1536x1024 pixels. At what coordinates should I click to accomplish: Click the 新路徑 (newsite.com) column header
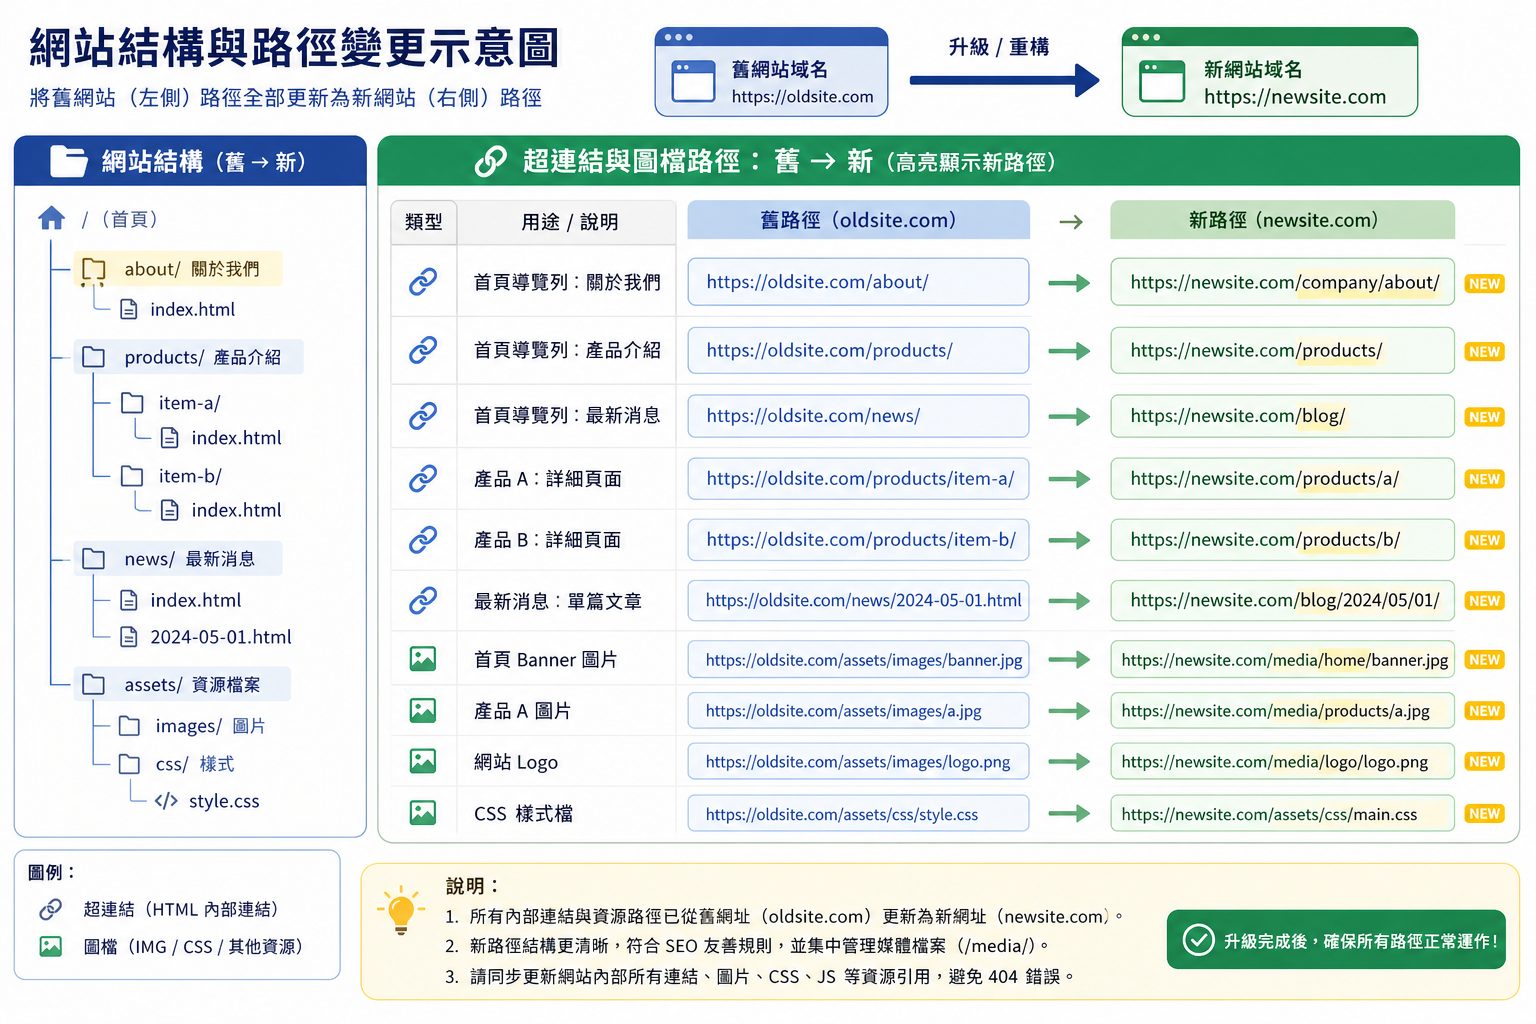[x=1282, y=220]
